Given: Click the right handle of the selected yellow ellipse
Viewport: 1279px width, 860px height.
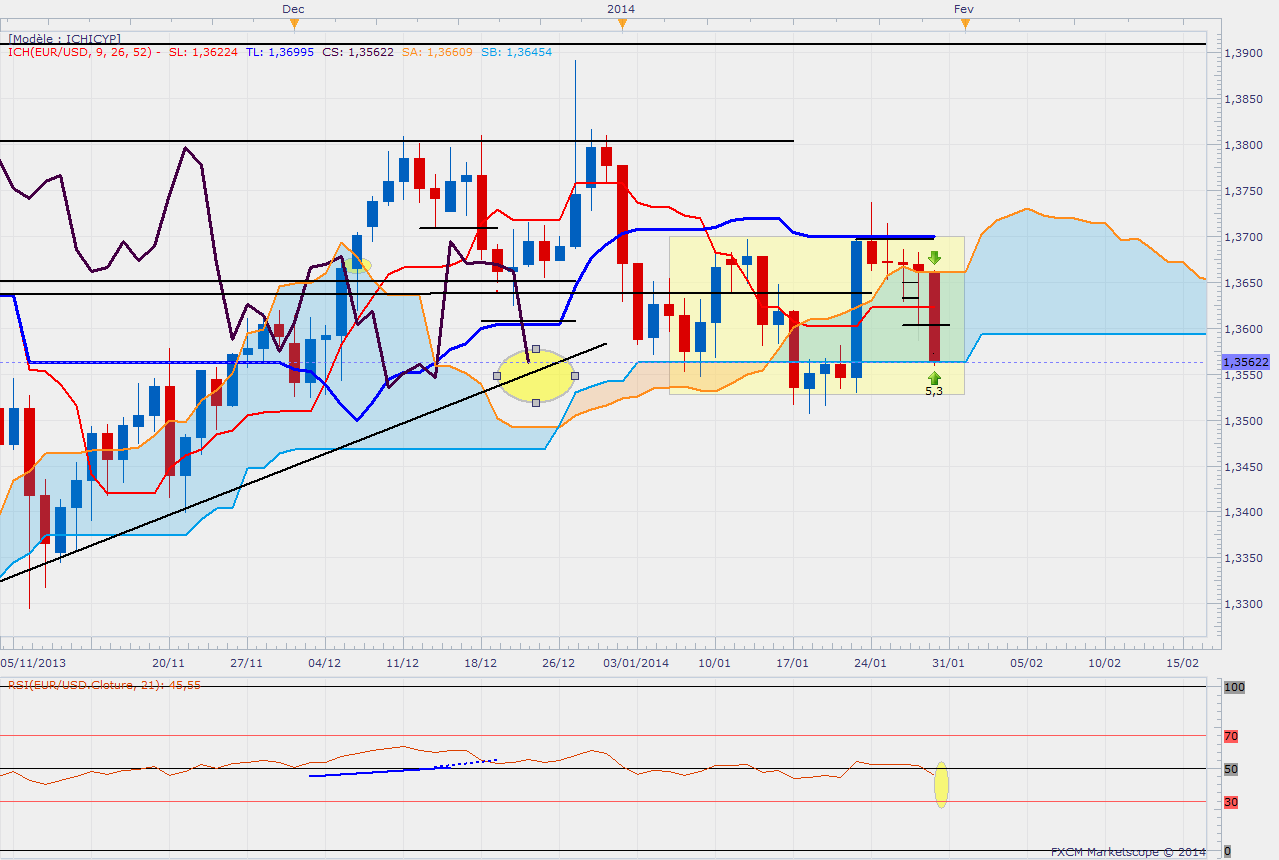Looking at the screenshot, I should [574, 375].
